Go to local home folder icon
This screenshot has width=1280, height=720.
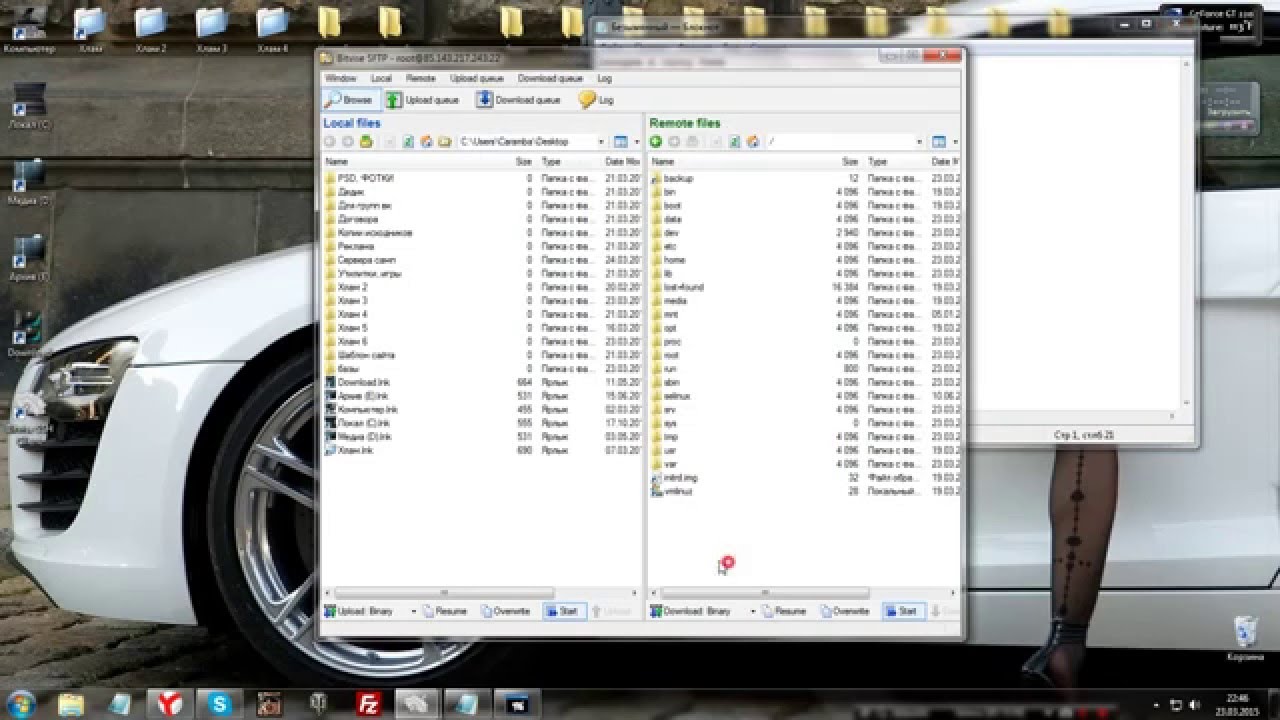tap(426, 142)
